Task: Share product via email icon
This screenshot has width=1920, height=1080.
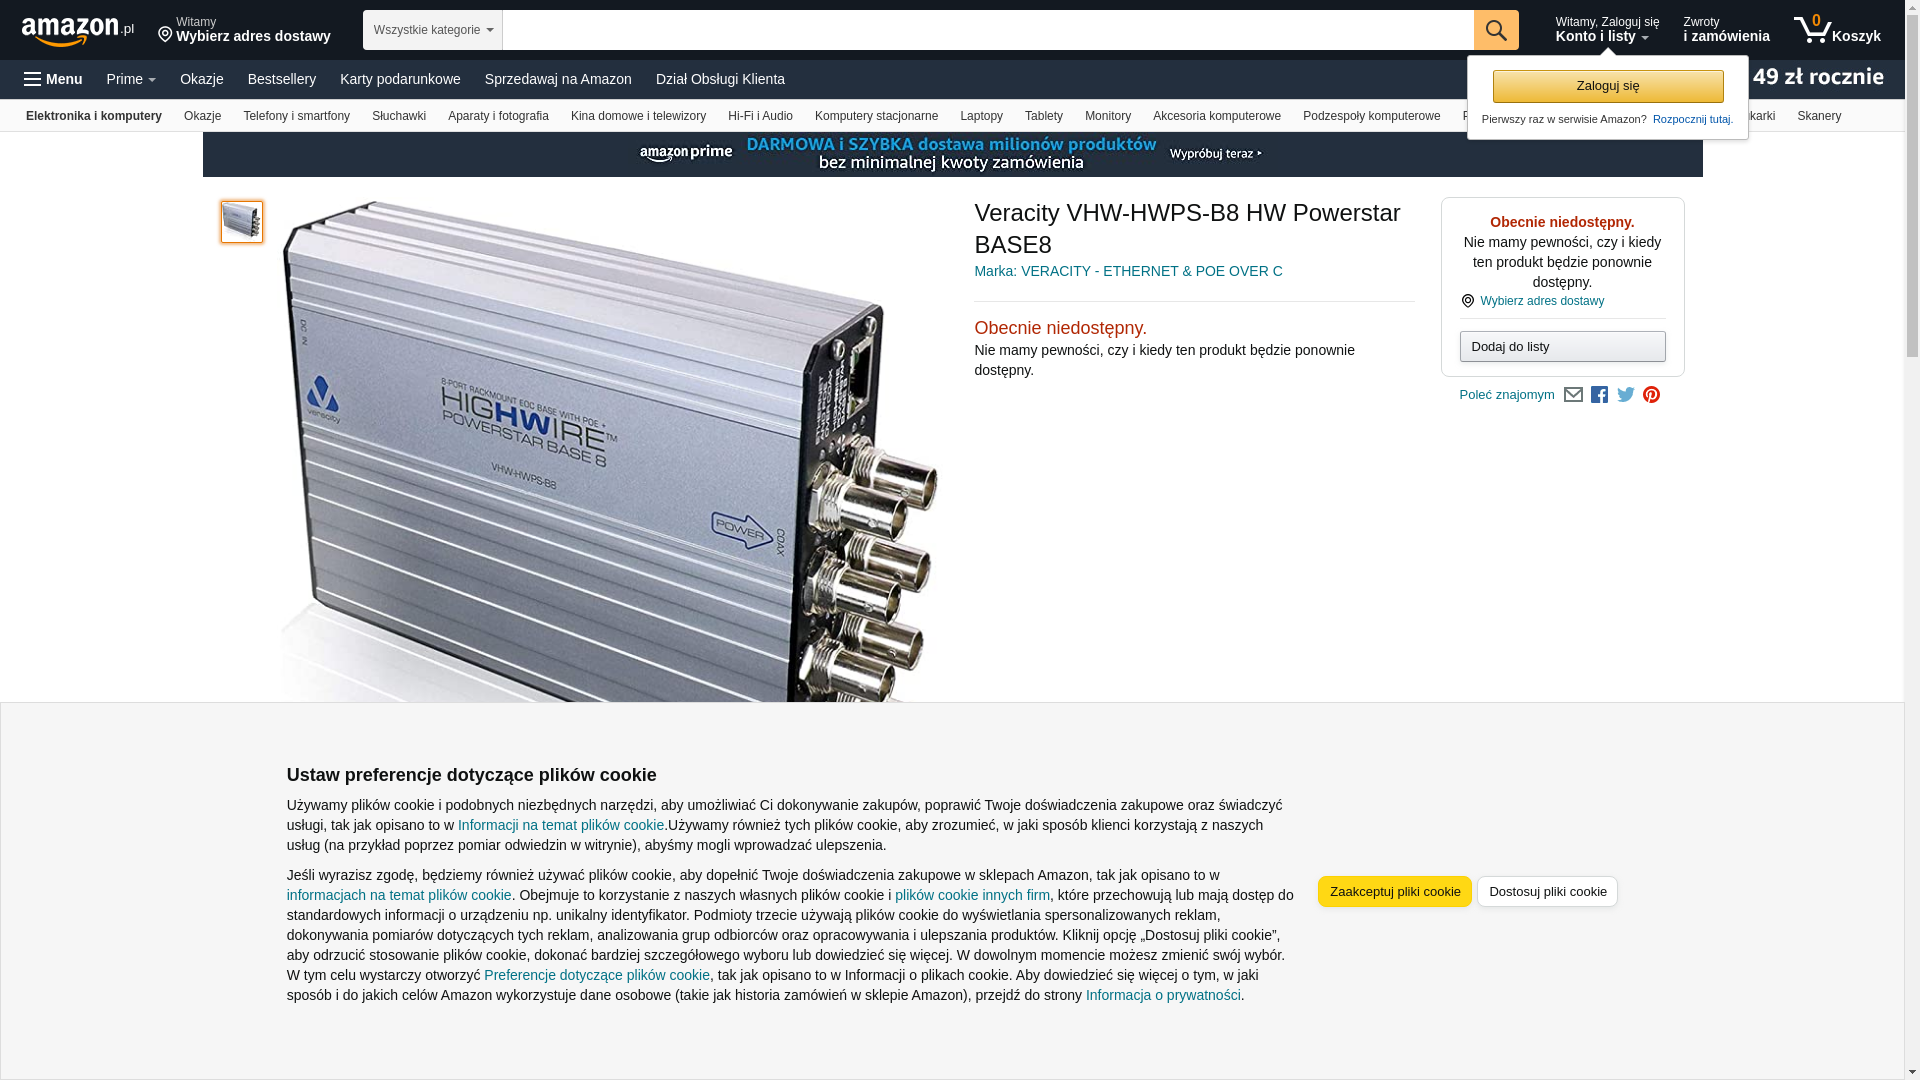Action: (1573, 395)
